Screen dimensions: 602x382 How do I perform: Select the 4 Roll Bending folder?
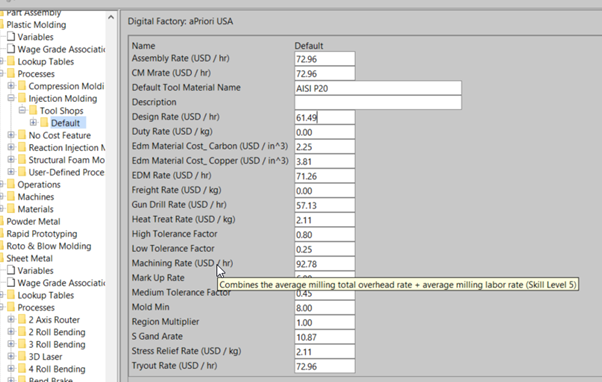click(x=52, y=369)
